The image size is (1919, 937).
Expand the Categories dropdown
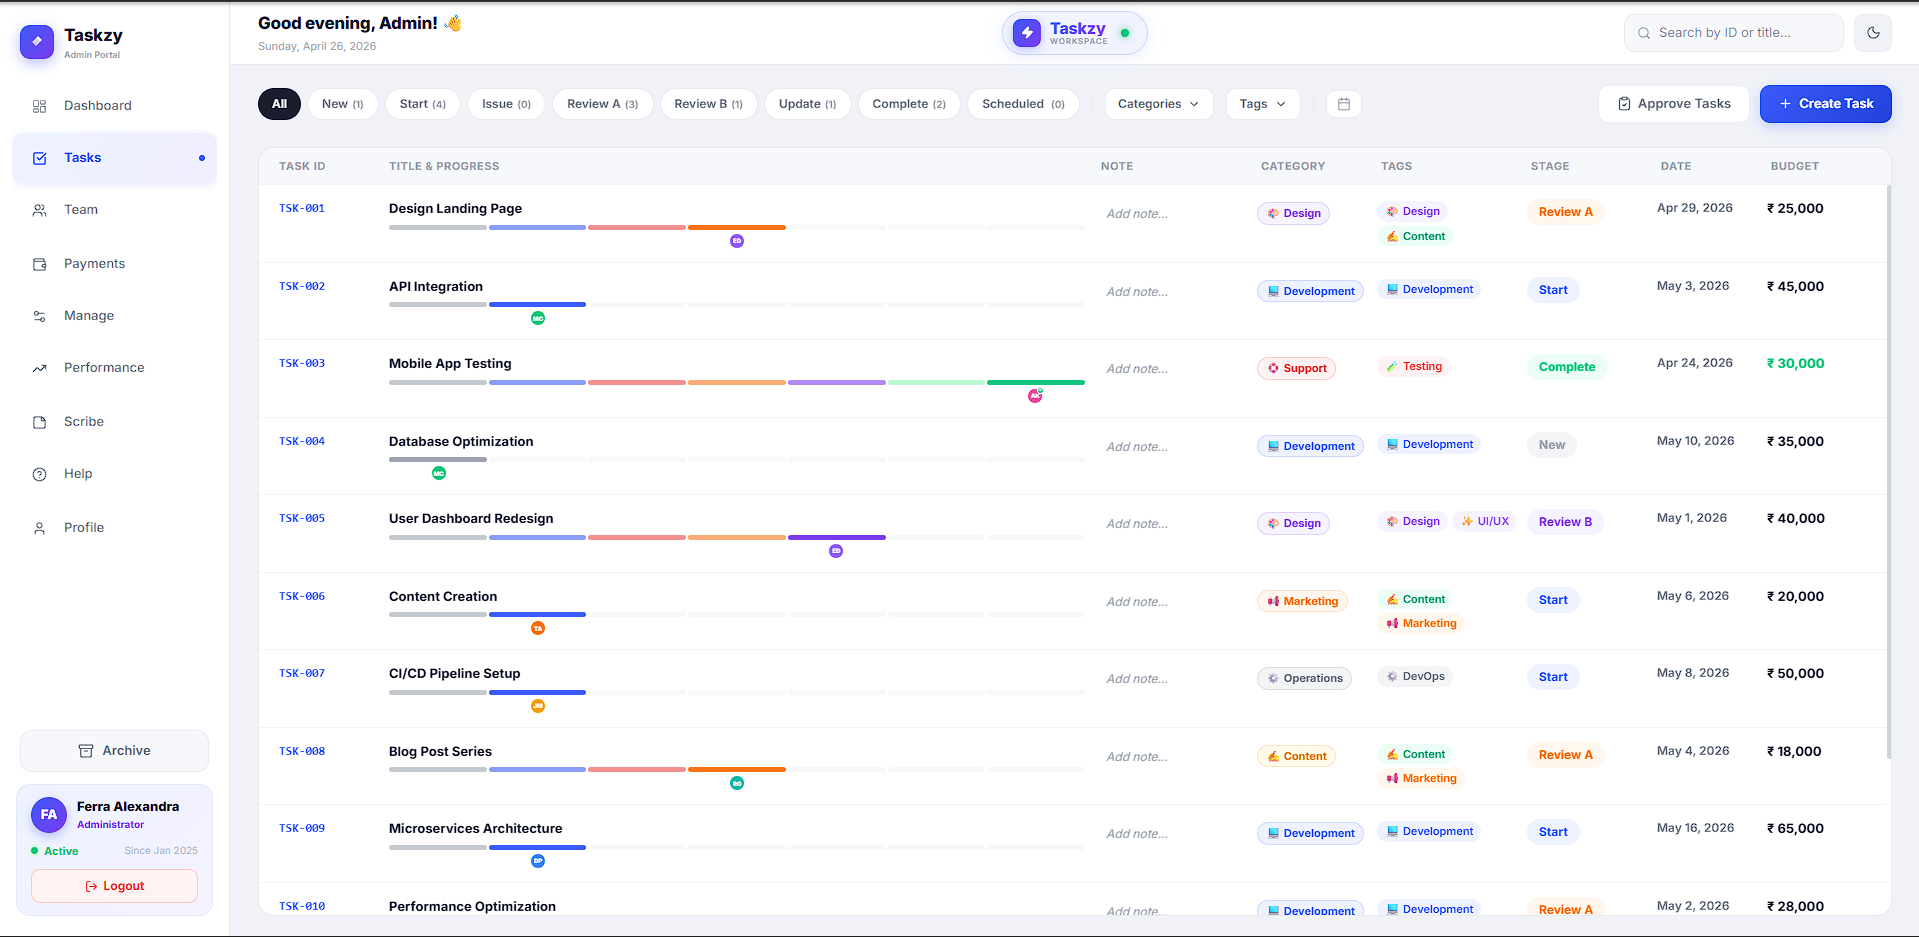click(x=1158, y=104)
